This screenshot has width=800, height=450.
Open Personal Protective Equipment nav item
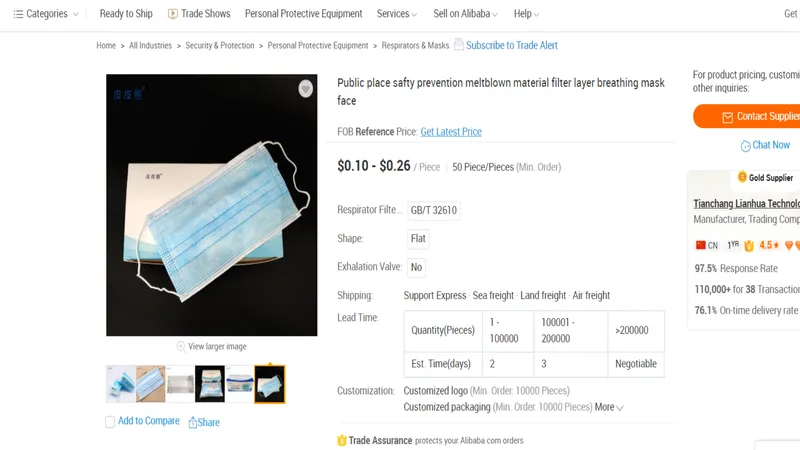tap(303, 14)
